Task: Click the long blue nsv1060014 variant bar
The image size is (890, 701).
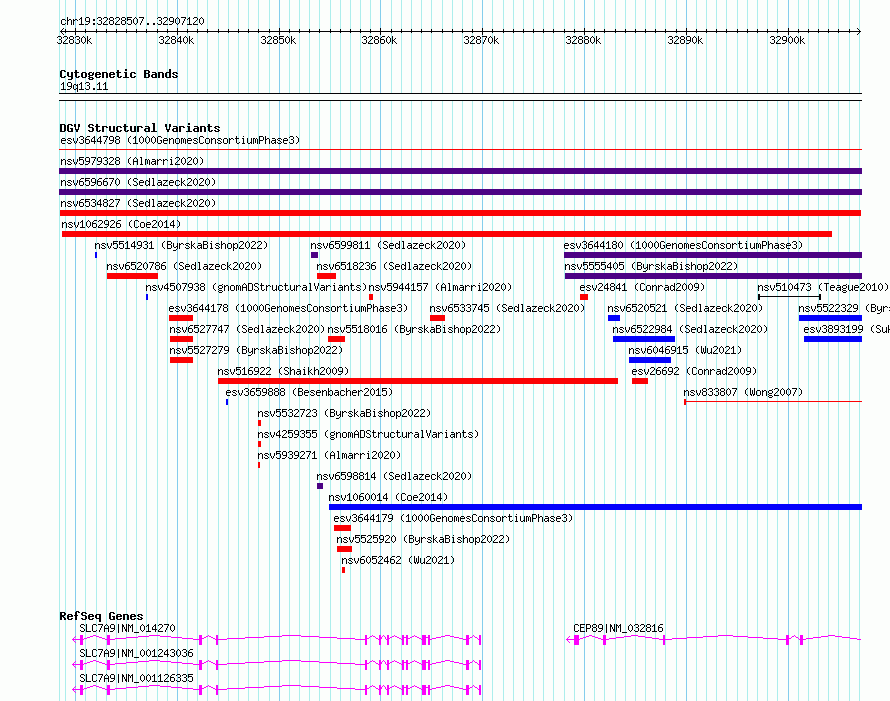Action: click(x=595, y=507)
